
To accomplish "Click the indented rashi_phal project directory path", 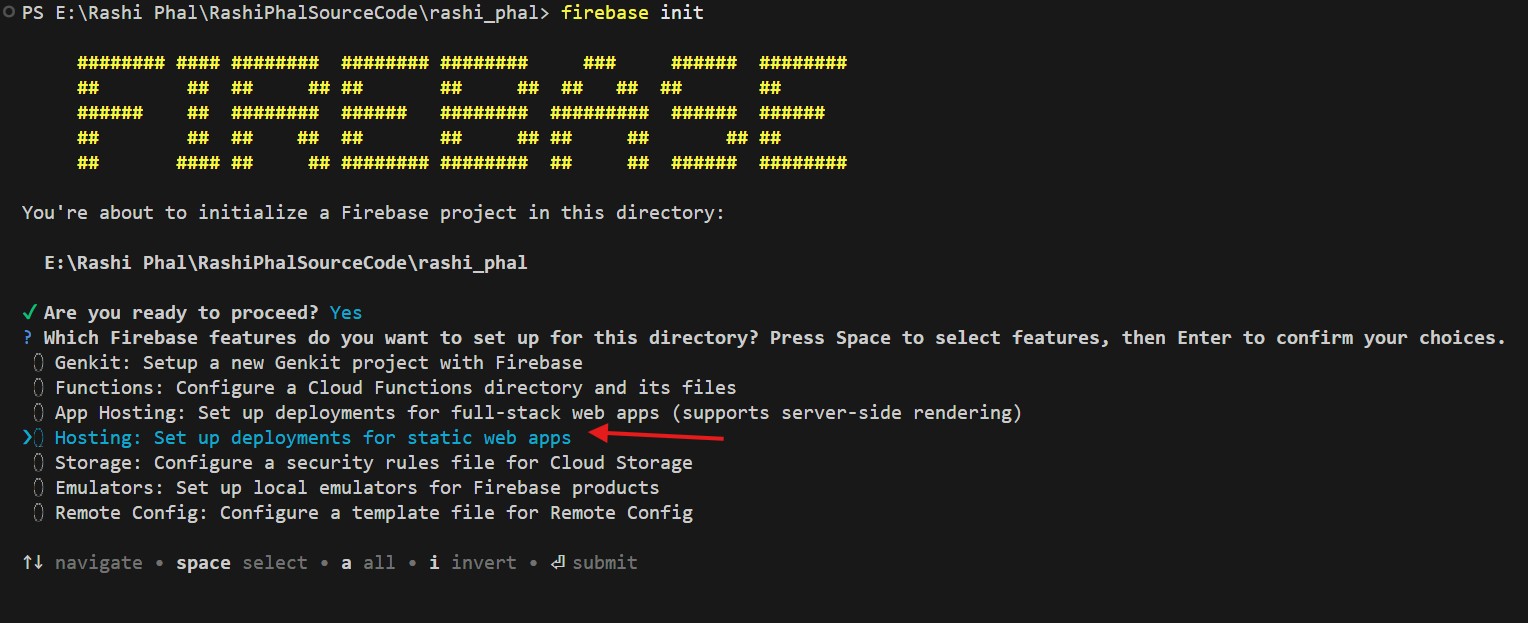I will [x=286, y=263].
